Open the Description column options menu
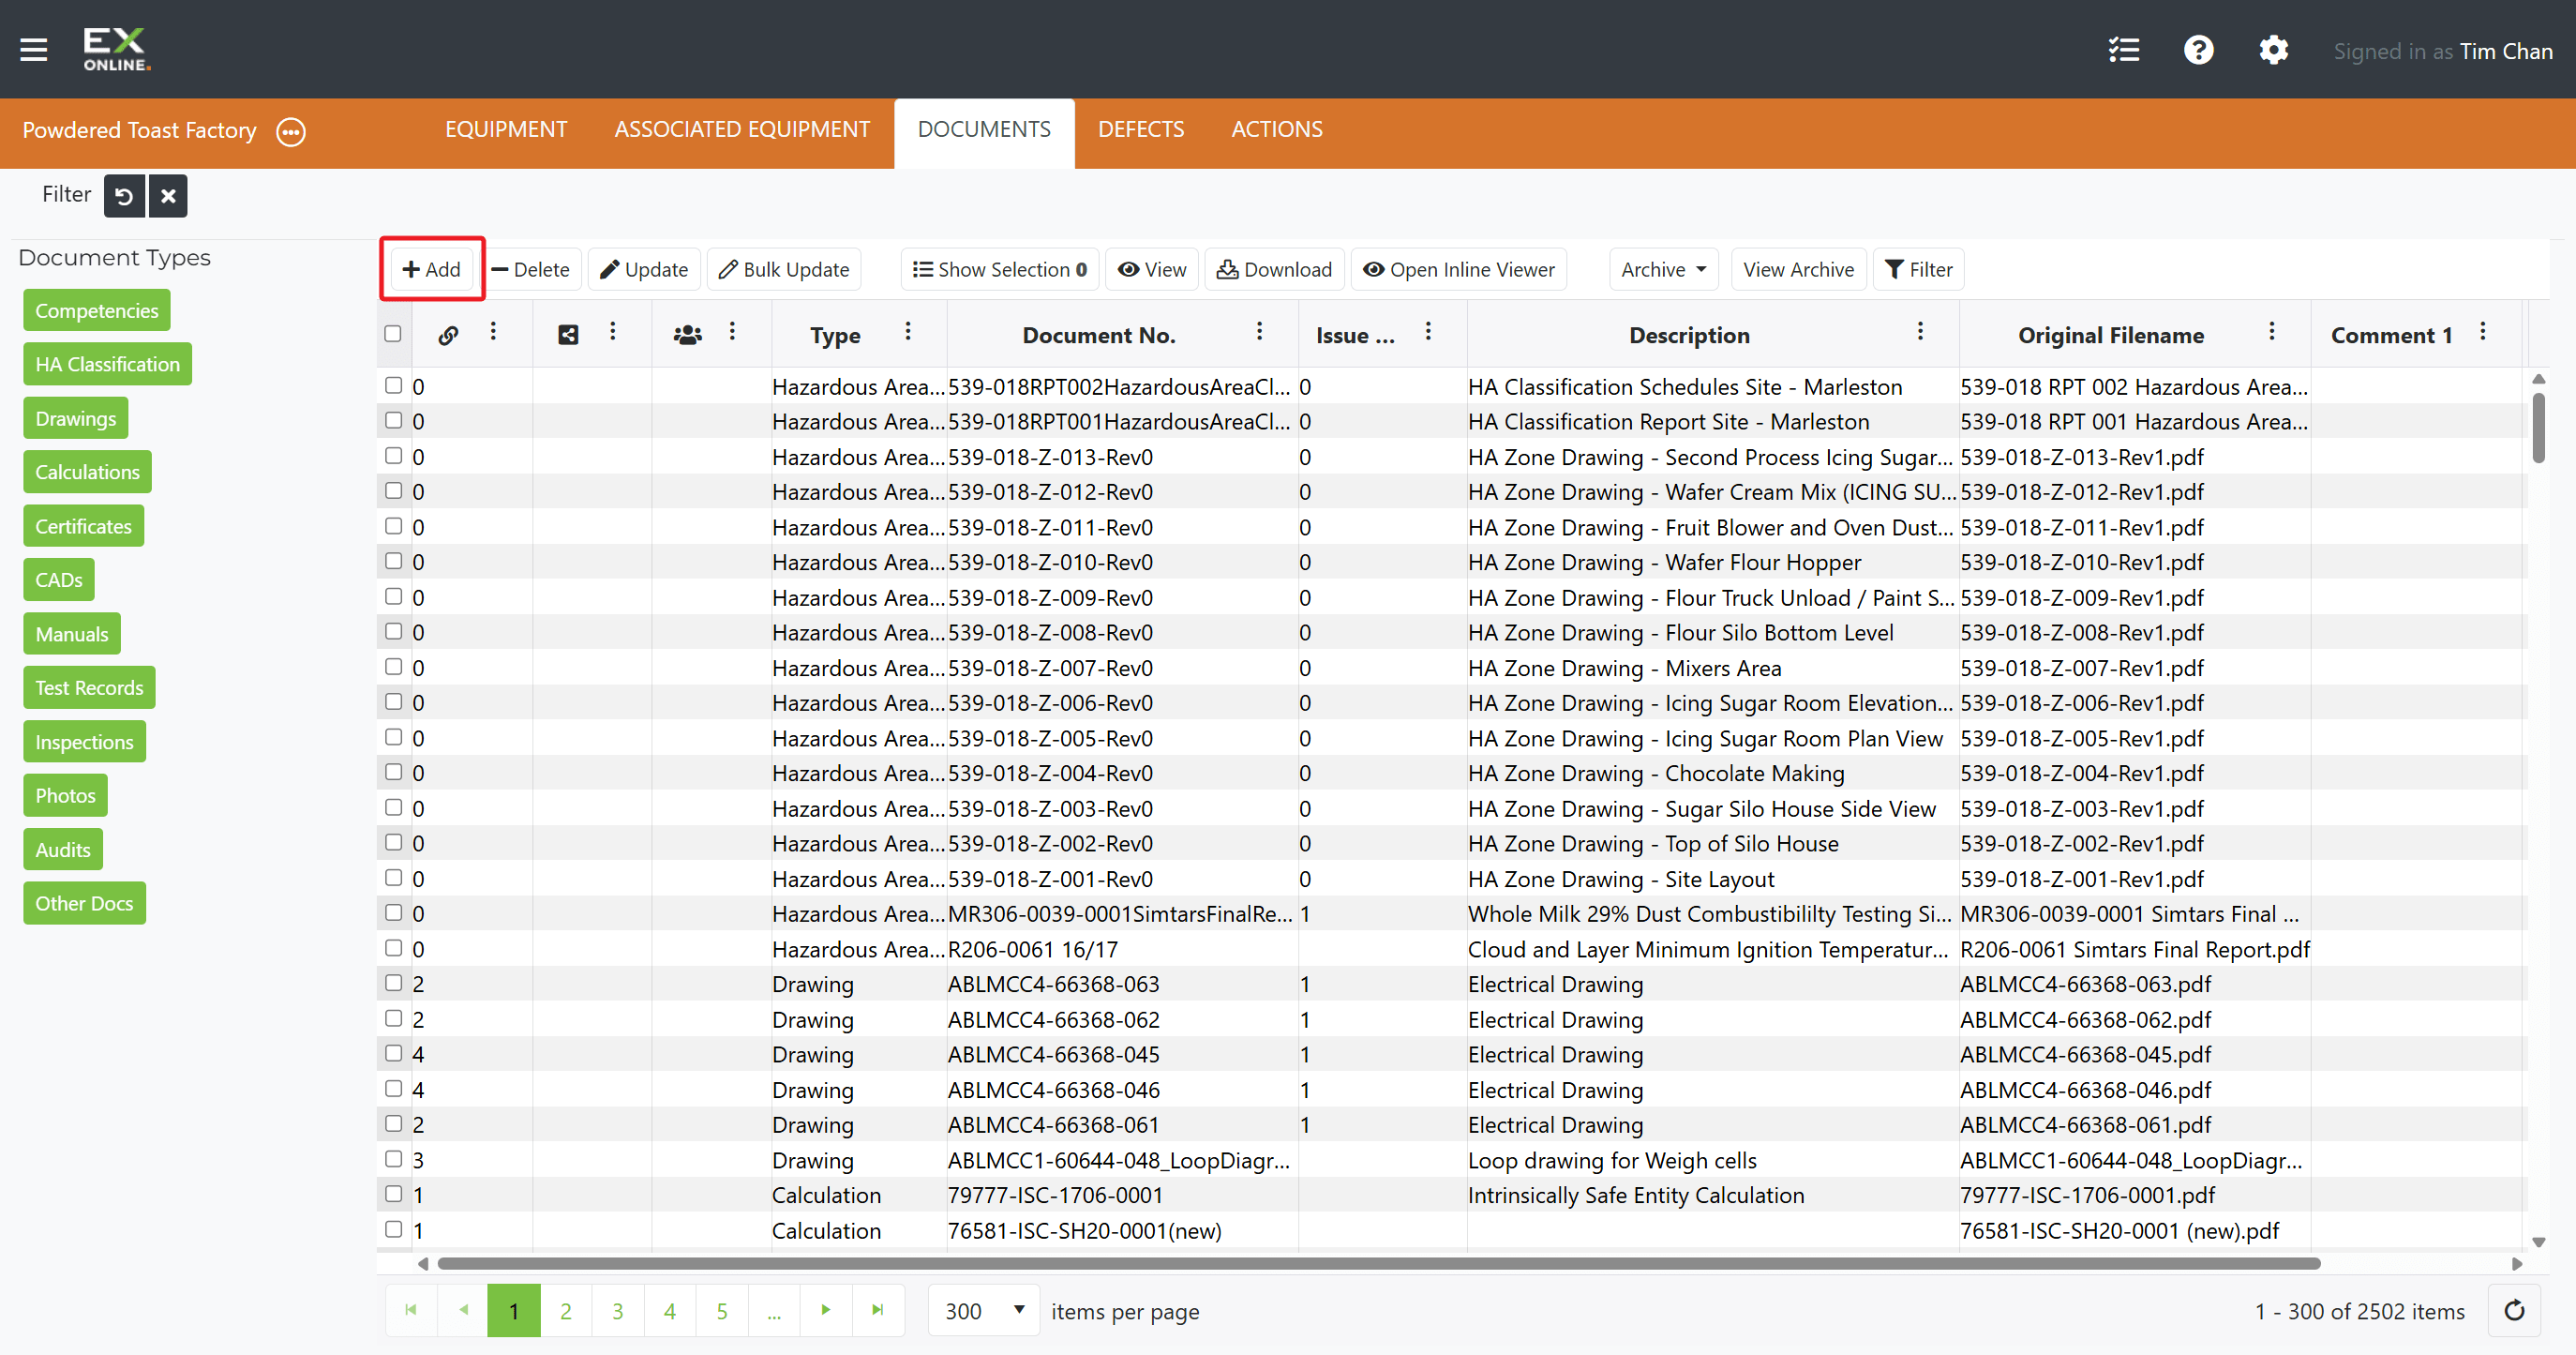This screenshot has height=1355, width=2576. pyautogui.click(x=1920, y=332)
